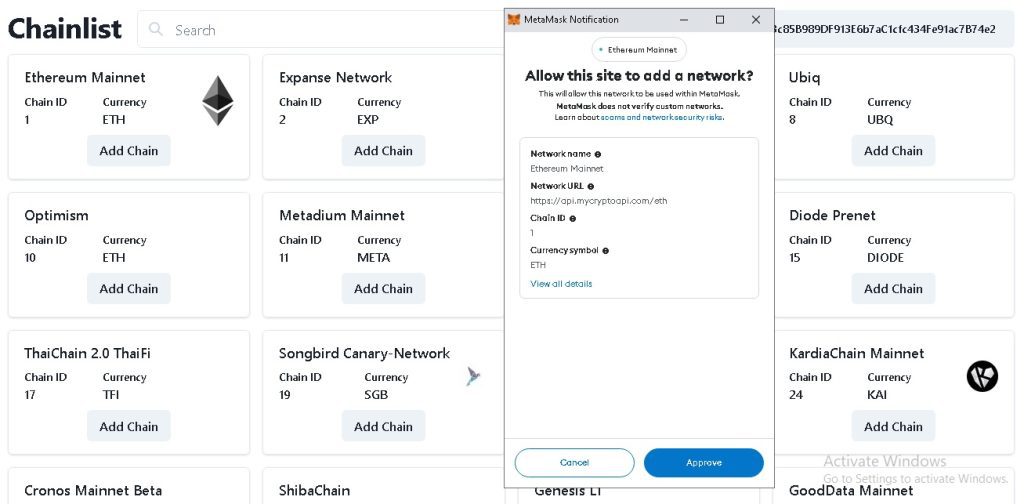This screenshot has width=1024, height=504.
Task: Click the Ethereum diamond logo
Action: click(217, 101)
